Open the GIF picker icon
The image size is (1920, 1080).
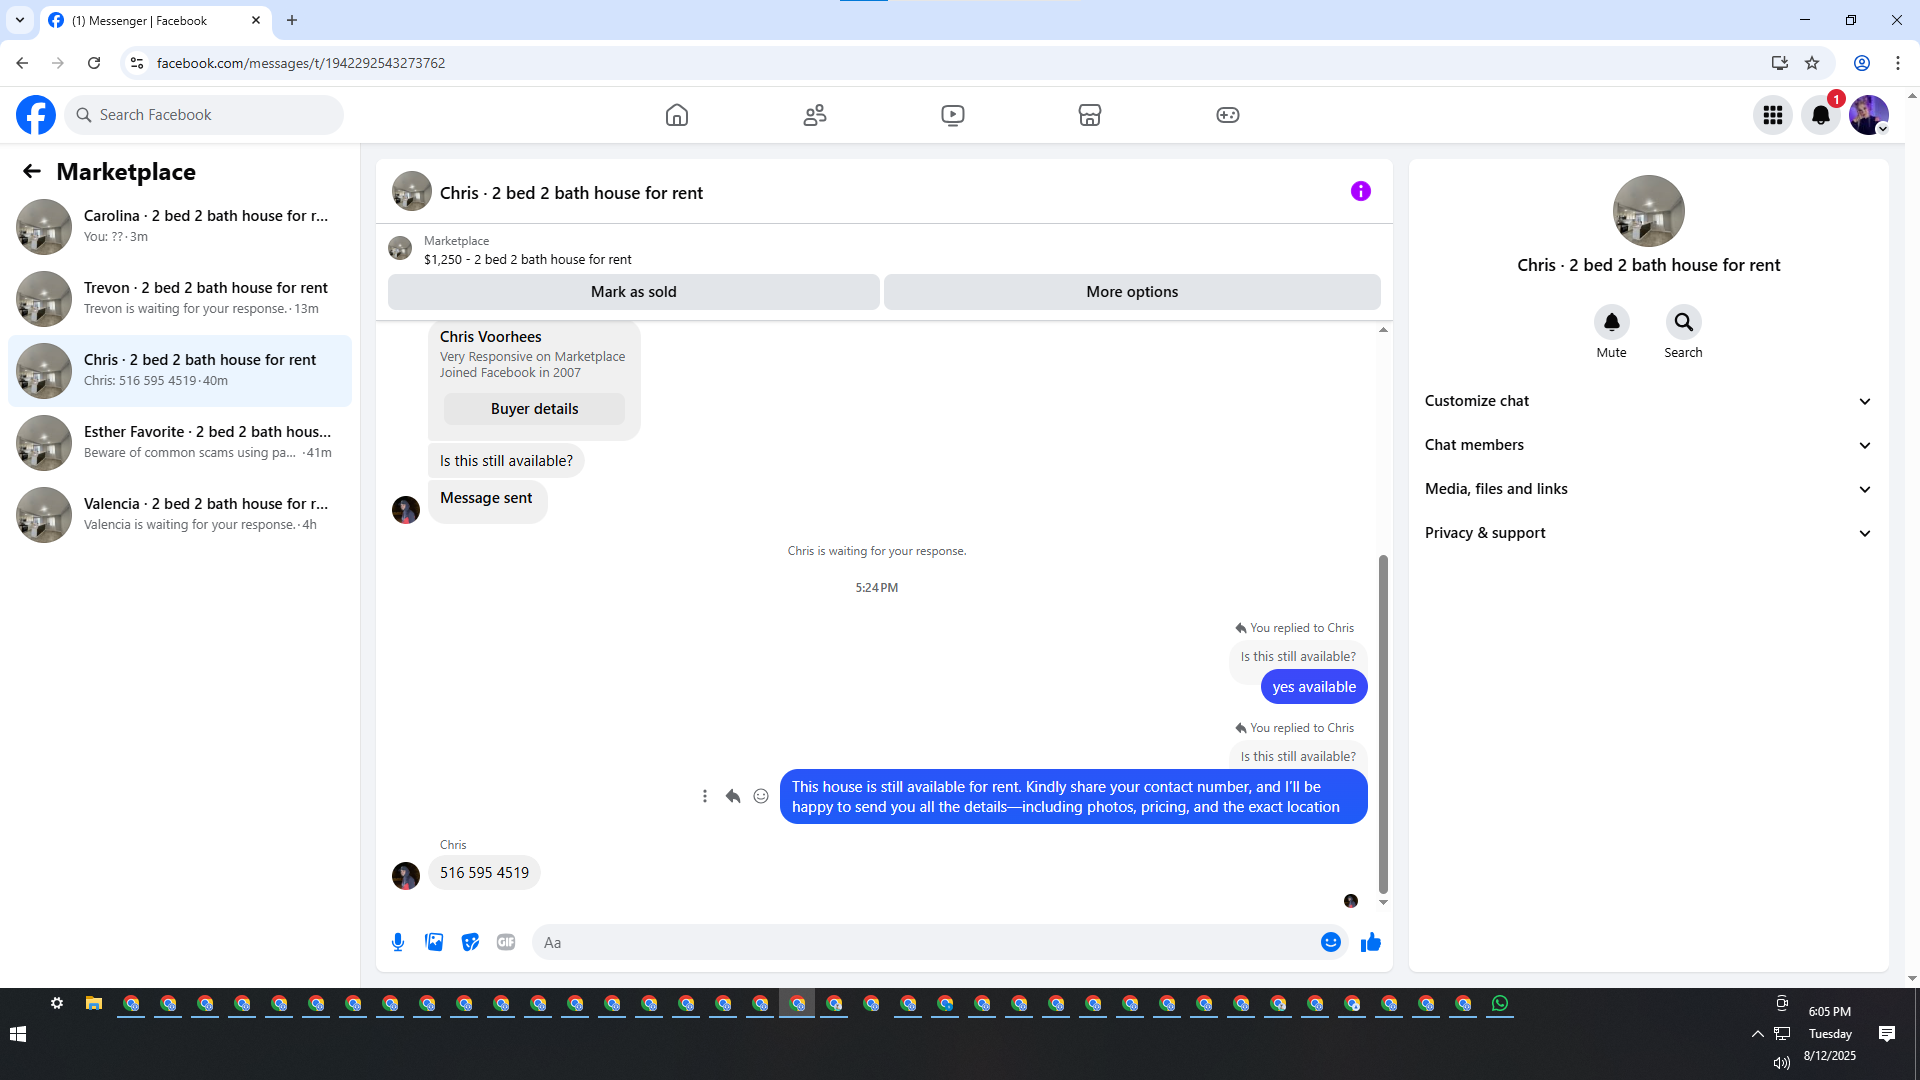(x=506, y=942)
